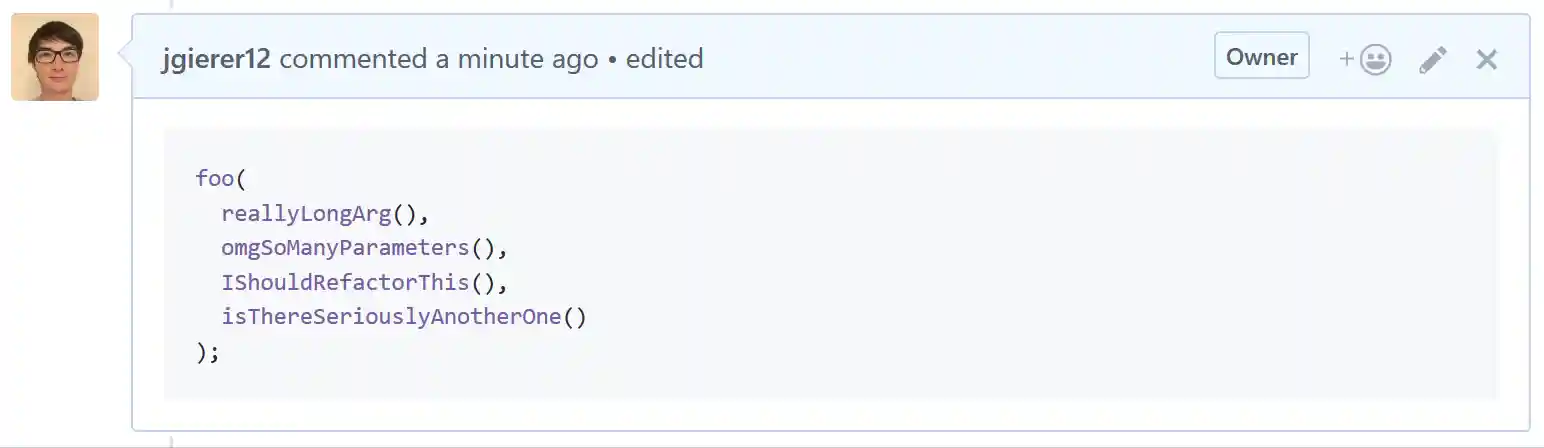Image resolution: width=1544 pixels, height=448 pixels.
Task: Click the closing ");" line of code
Action: 208,353
